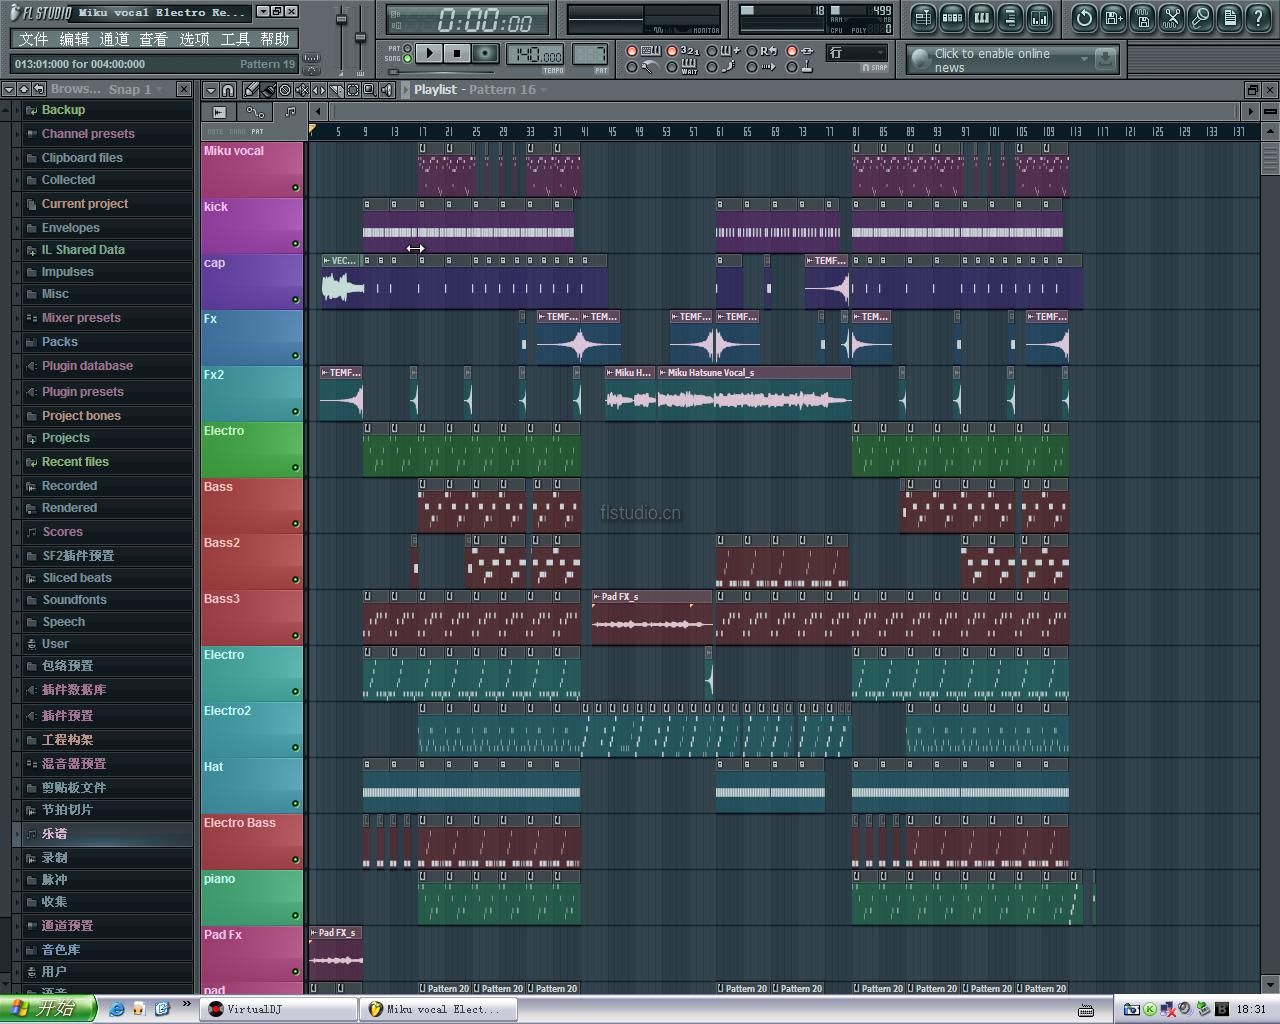The width and height of the screenshot is (1280, 1024).
Task: Open the online news panel dropdown arrow
Action: point(1084,59)
